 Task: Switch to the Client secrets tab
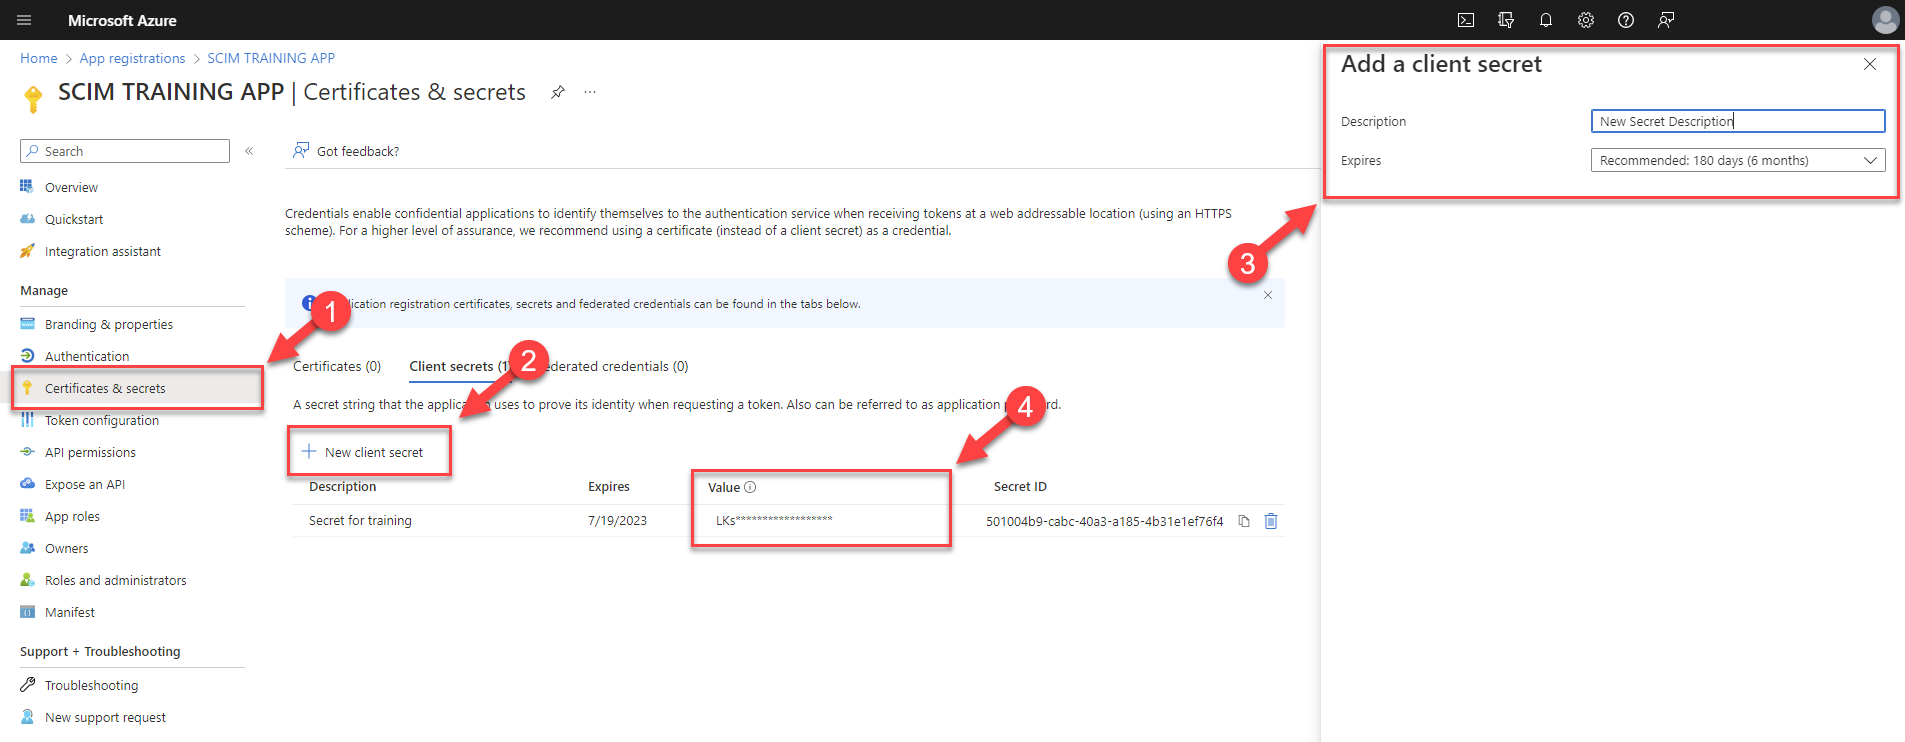[459, 366]
